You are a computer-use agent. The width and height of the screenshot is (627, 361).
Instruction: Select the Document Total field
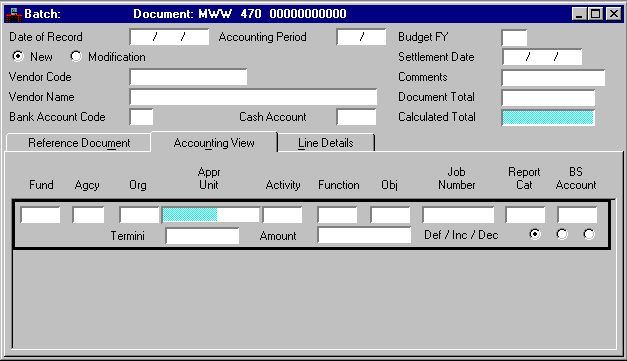(x=548, y=98)
